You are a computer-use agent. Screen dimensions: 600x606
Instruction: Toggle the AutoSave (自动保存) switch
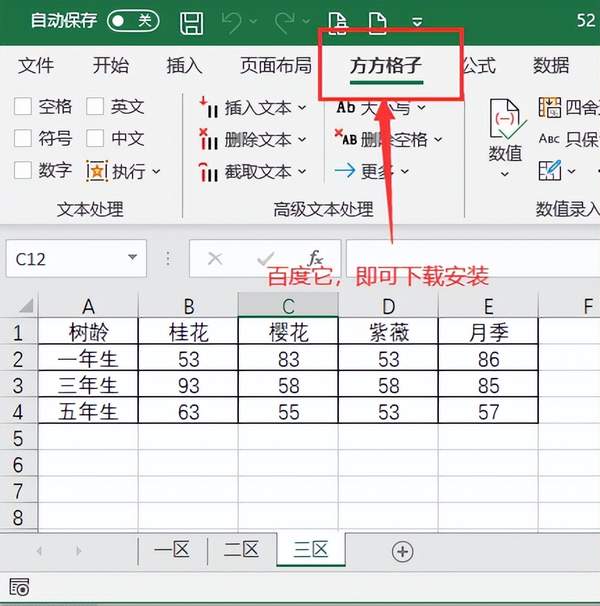pyautogui.click(x=133, y=20)
